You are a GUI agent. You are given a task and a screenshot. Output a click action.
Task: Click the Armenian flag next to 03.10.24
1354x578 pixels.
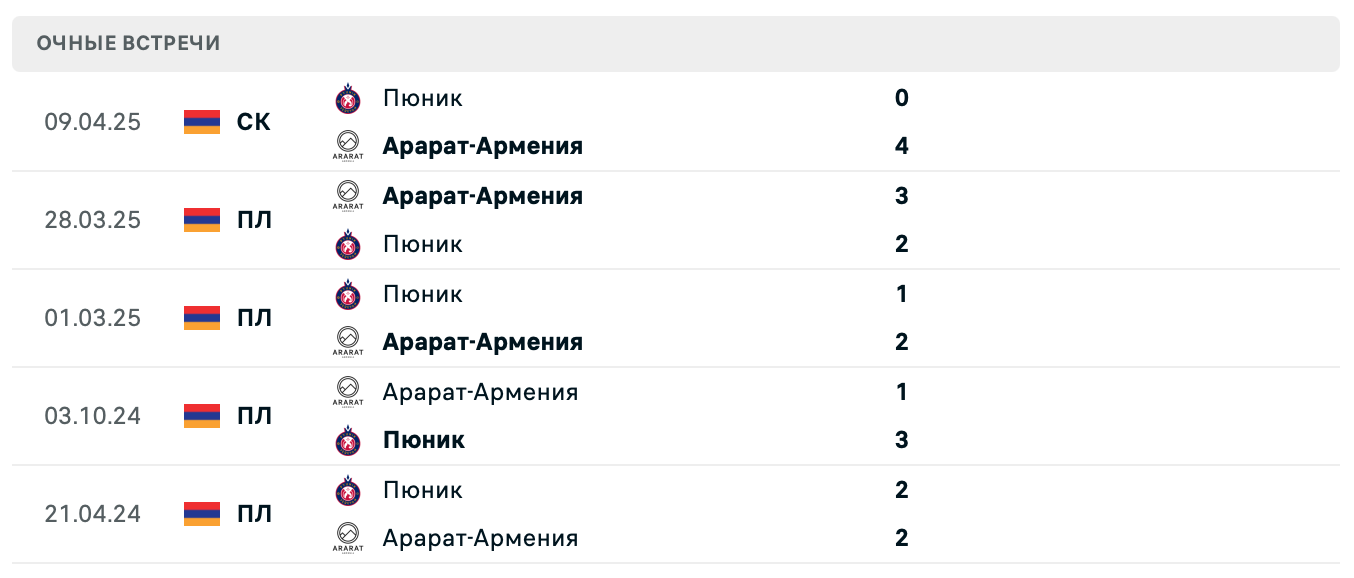click(201, 415)
